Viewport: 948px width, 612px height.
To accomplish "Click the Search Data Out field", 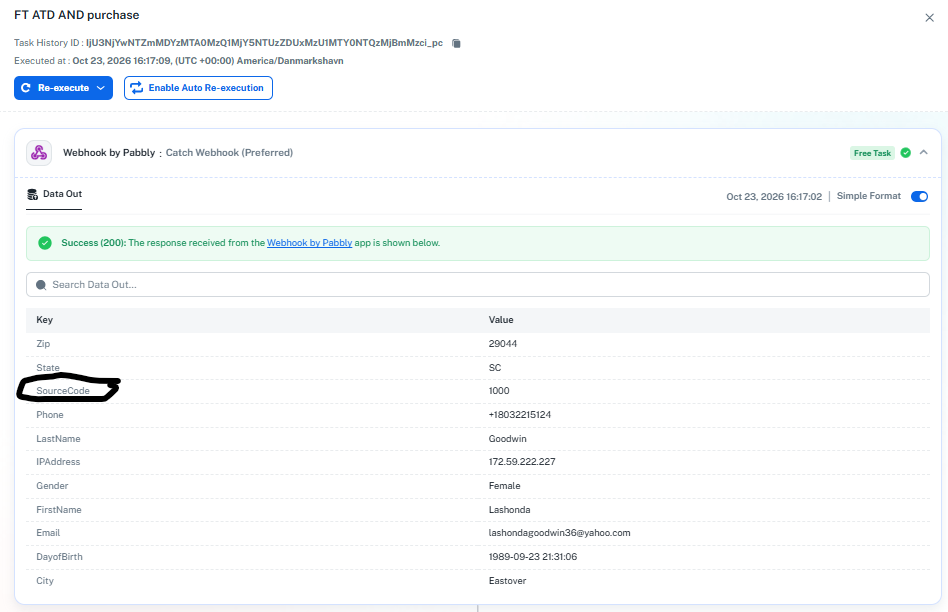I will pos(478,284).
